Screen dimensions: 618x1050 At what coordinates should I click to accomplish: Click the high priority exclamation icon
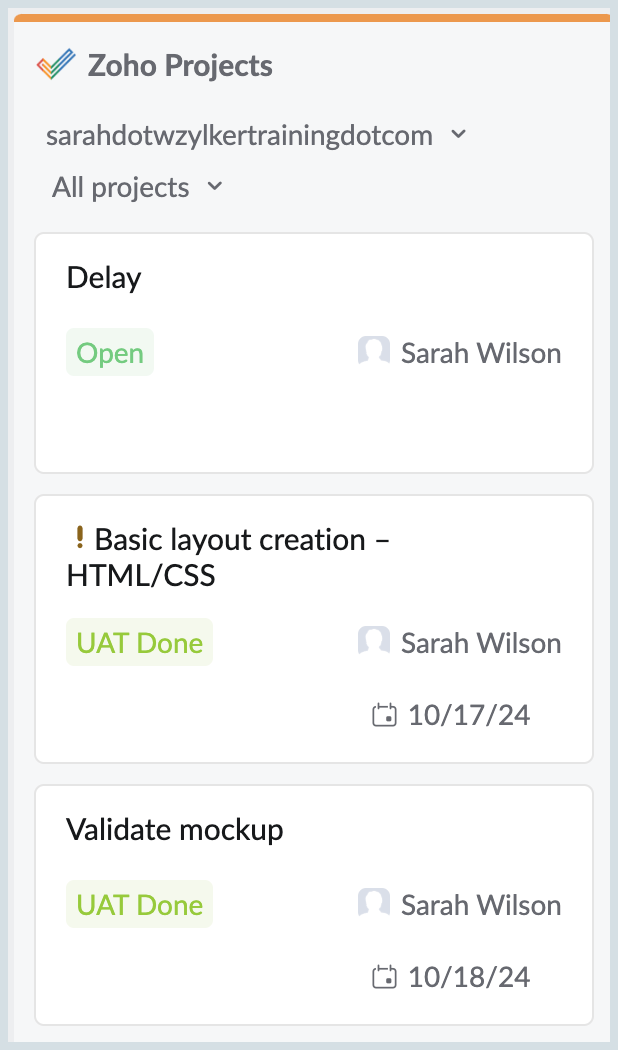(x=80, y=539)
